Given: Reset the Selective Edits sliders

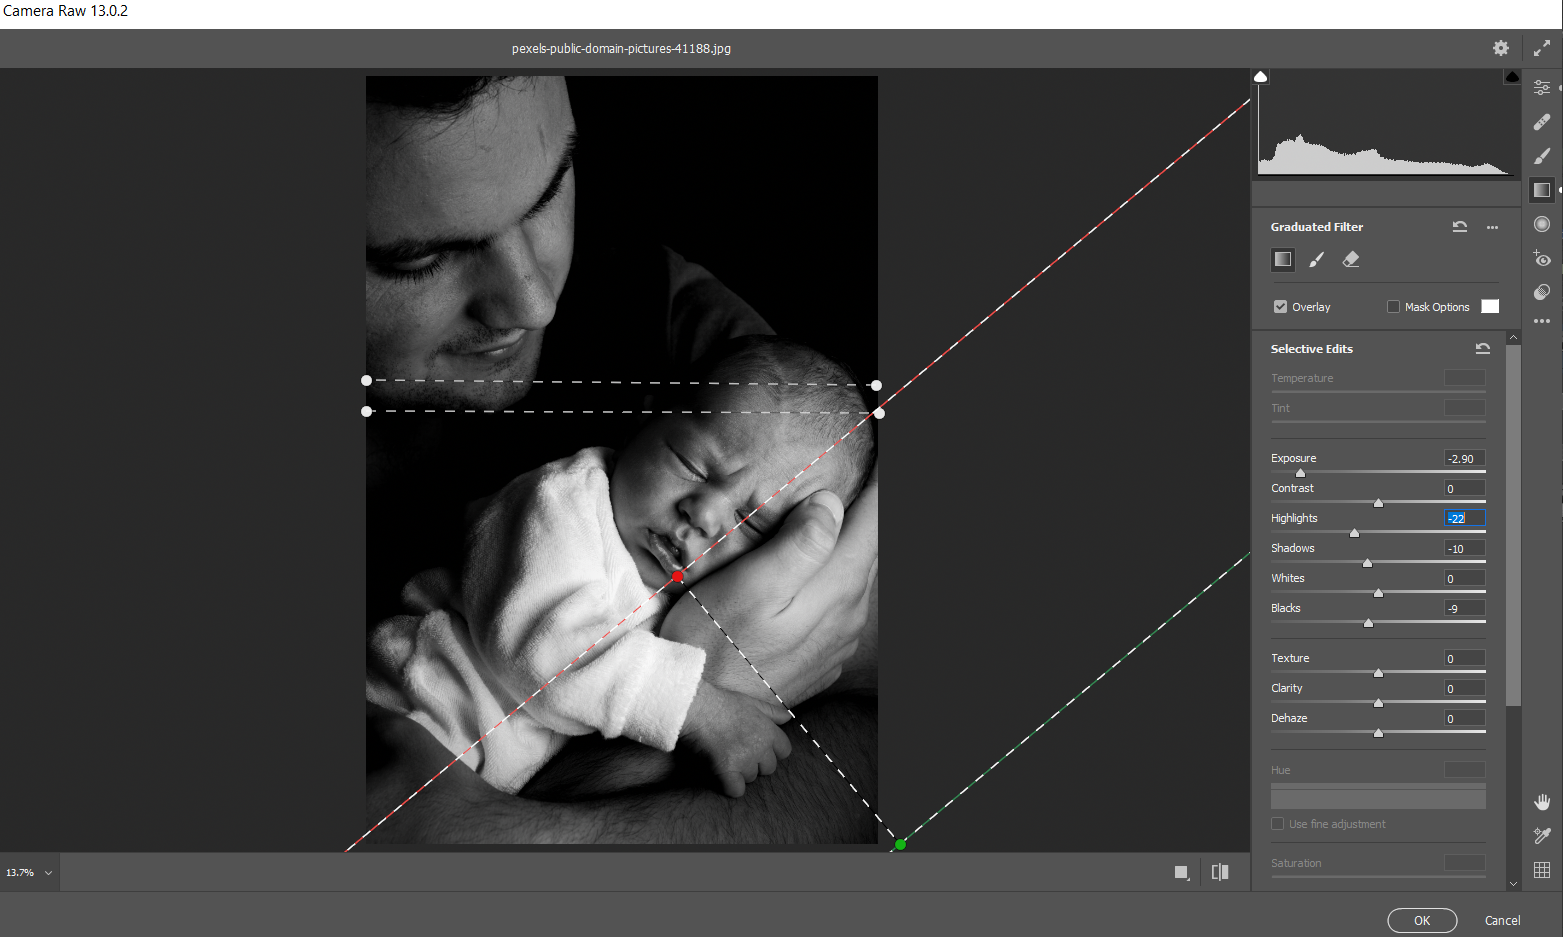Looking at the screenshot, I should pyautogui.click(x=1483, y=349).
